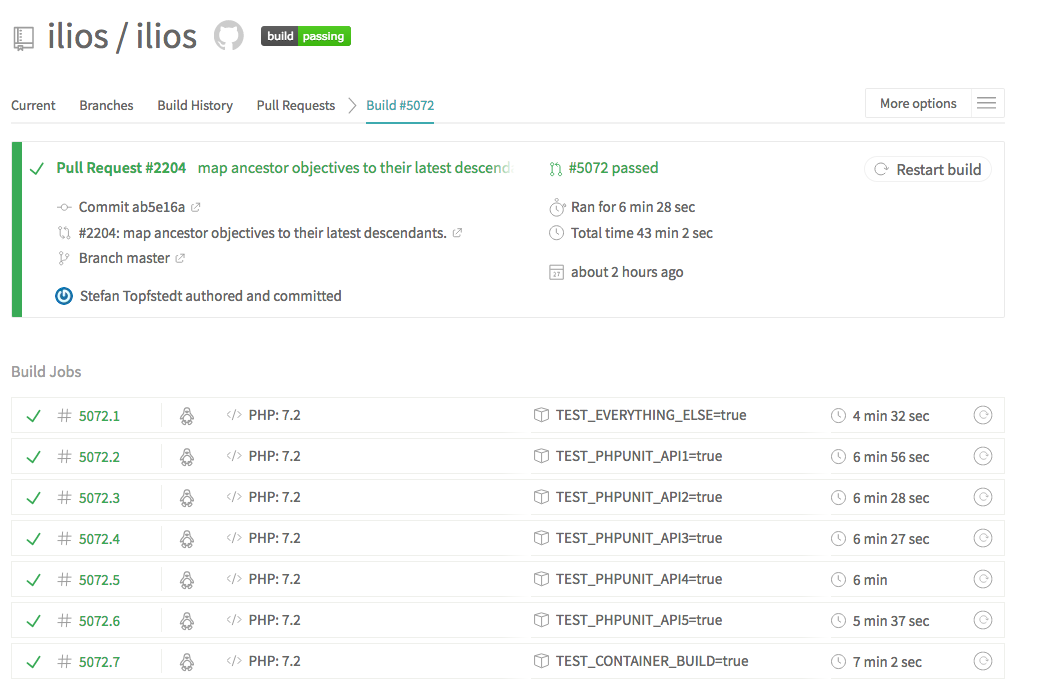Click the 5 min 37 sec duration

[x=891, y=621]
